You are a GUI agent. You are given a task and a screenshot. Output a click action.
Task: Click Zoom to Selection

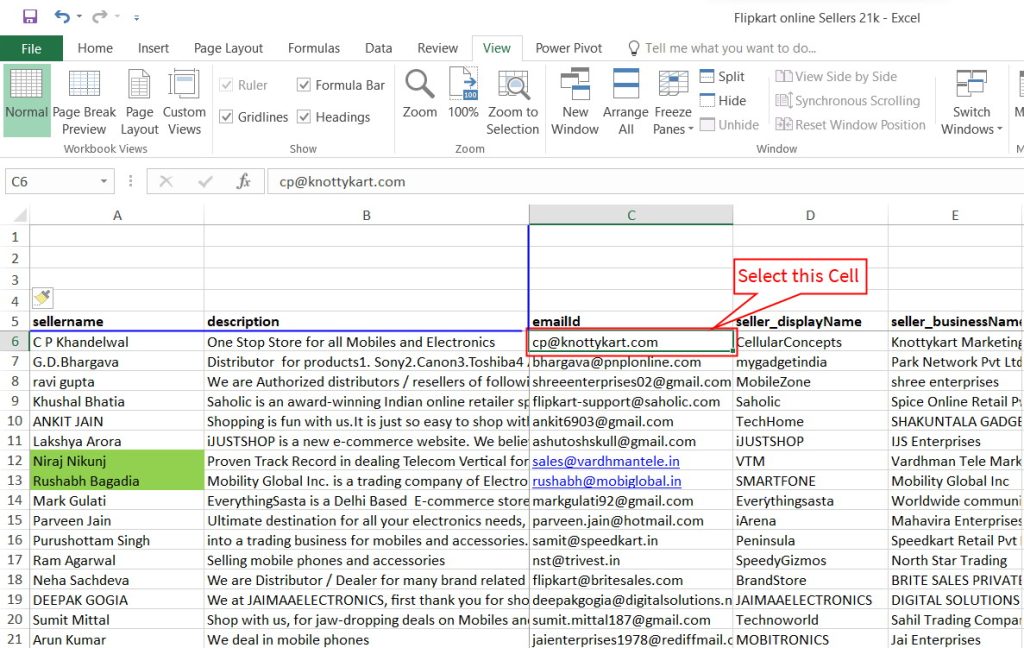[x=513, y=100]
